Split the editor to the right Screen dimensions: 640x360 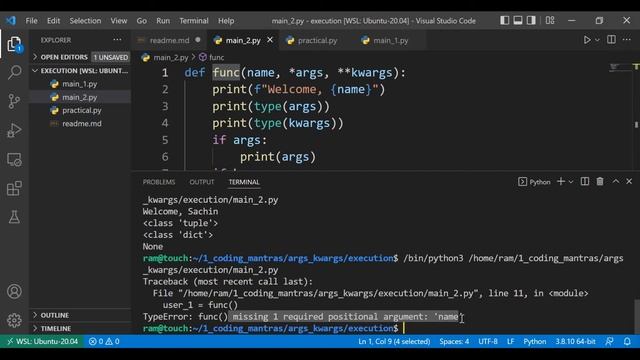pos(611,40)
